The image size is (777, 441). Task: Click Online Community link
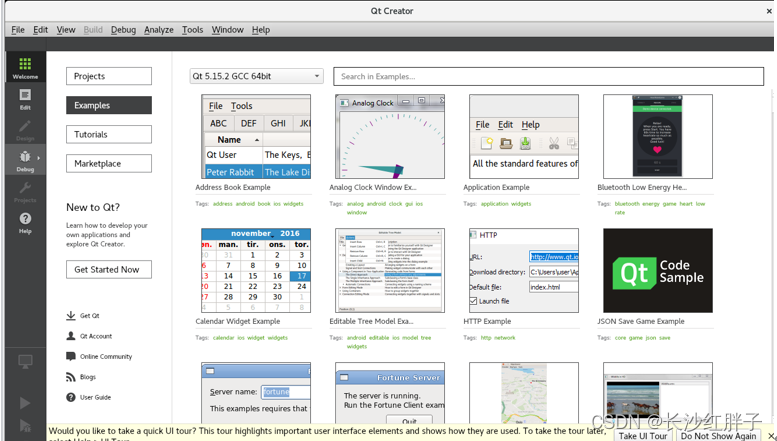click(x=106, y=356)
